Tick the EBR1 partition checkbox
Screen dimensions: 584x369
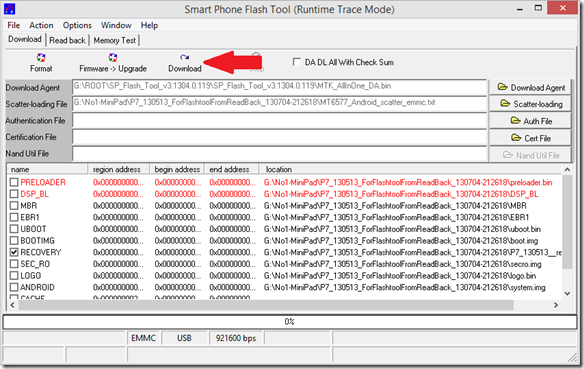pyautogui.click(x=14, y=217)
